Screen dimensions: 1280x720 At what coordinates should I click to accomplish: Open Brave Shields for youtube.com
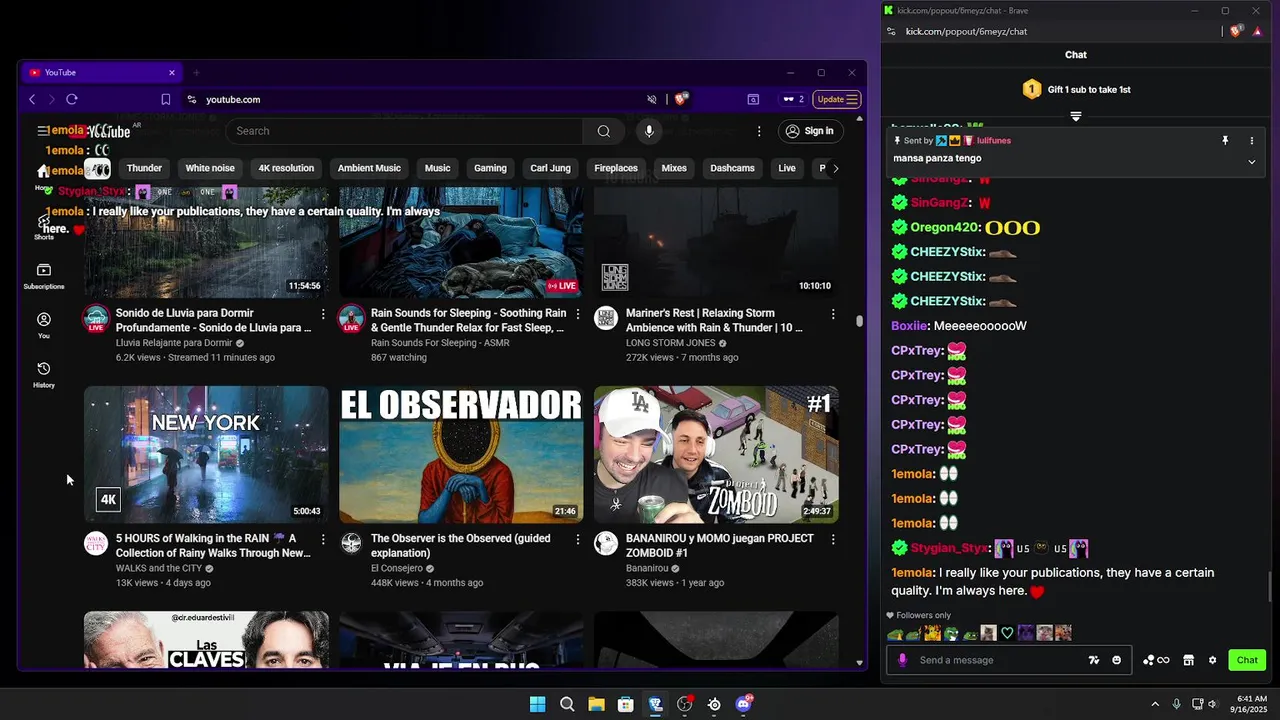pos(681,99)
